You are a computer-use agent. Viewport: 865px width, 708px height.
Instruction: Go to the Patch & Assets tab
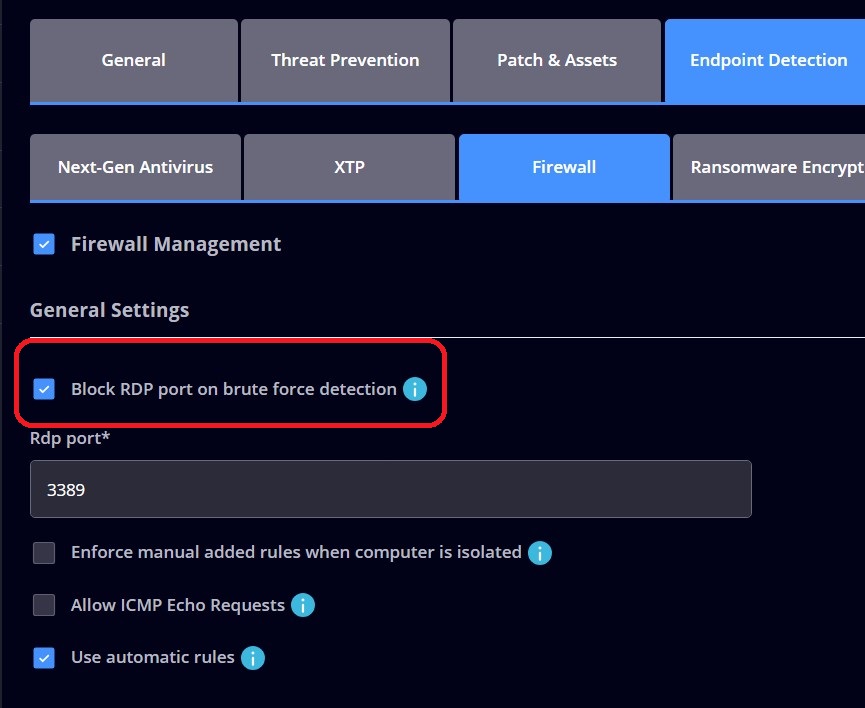[x=557, y=60]
